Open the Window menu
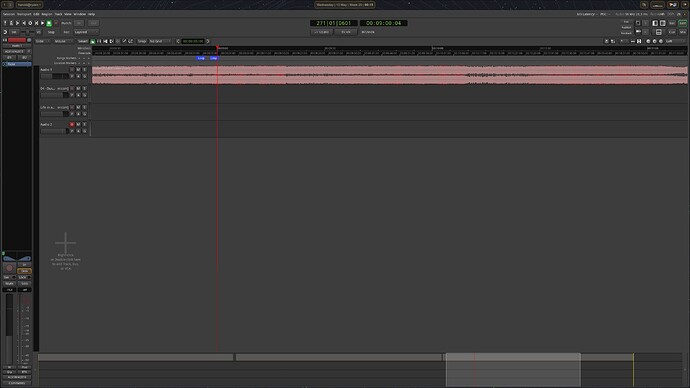The height and width of the screenshot is (388, 690). click(80, 14)
